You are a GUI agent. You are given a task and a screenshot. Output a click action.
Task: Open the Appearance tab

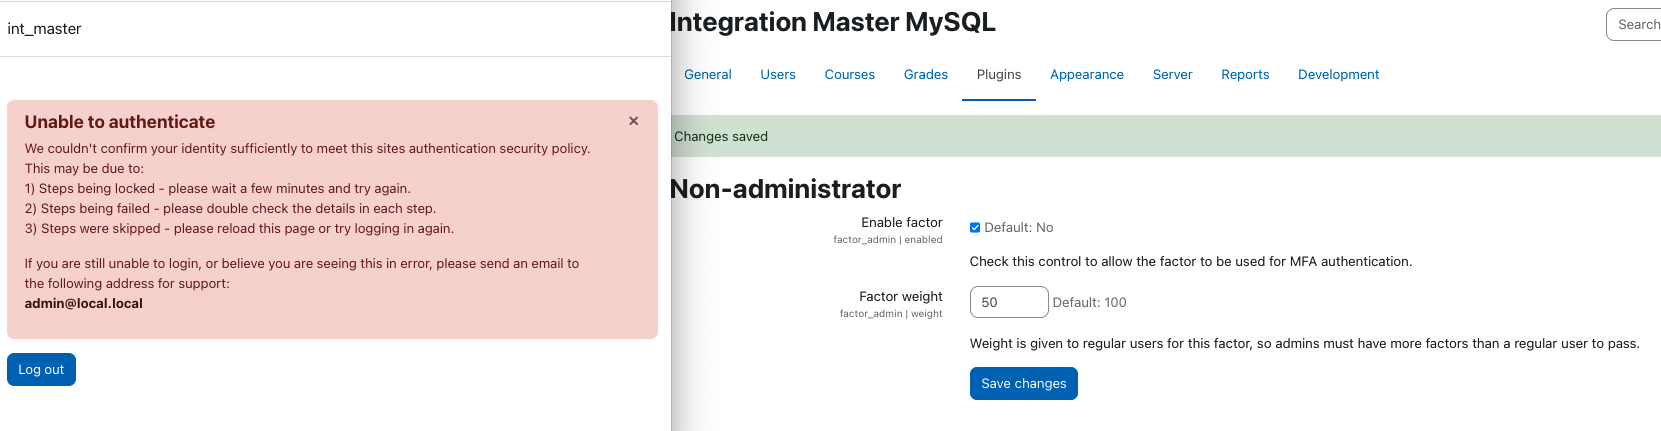(1087, 75)
